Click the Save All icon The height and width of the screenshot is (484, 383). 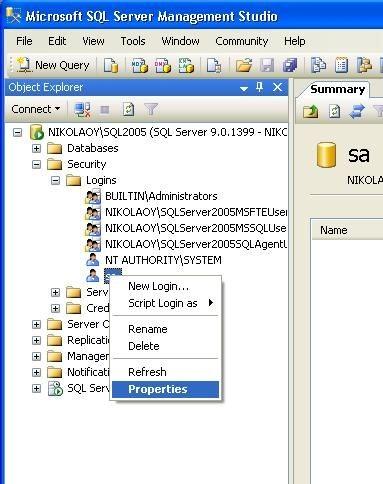coord(290,65)
